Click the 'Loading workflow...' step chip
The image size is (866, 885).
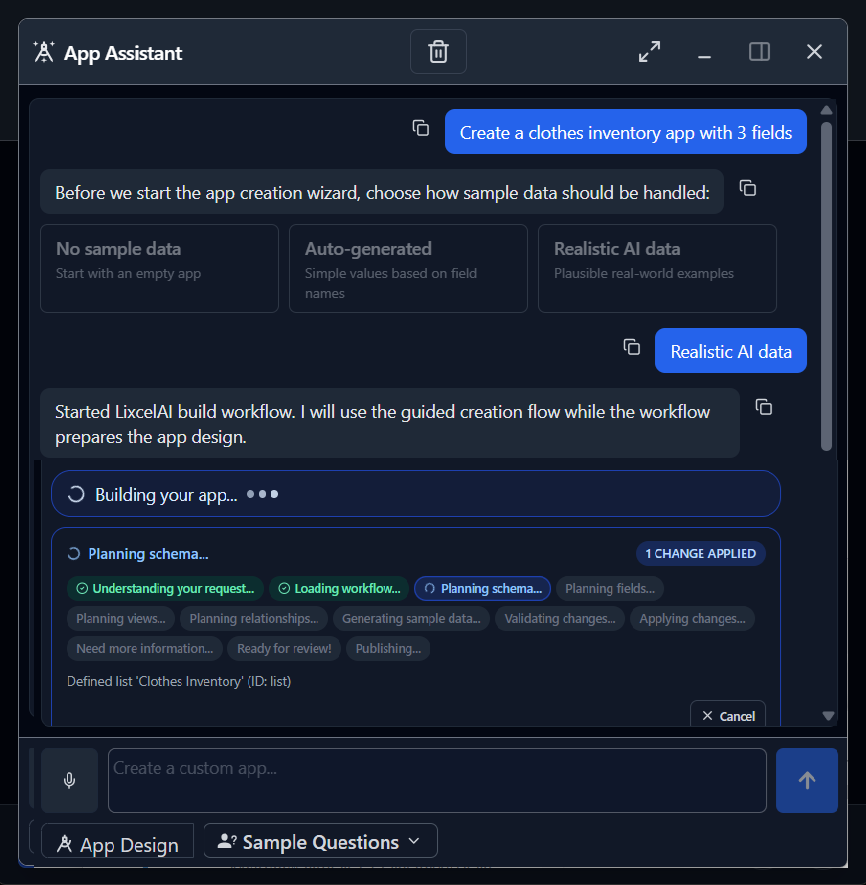tap(339, 588)
